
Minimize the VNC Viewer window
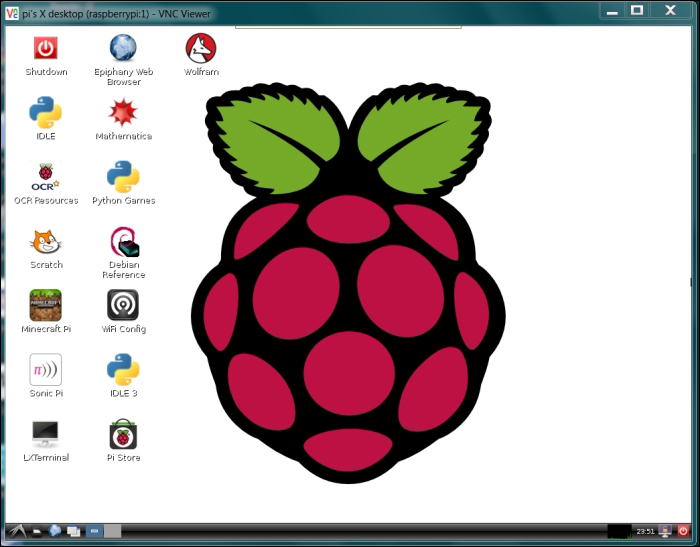[x=612, y=11]
